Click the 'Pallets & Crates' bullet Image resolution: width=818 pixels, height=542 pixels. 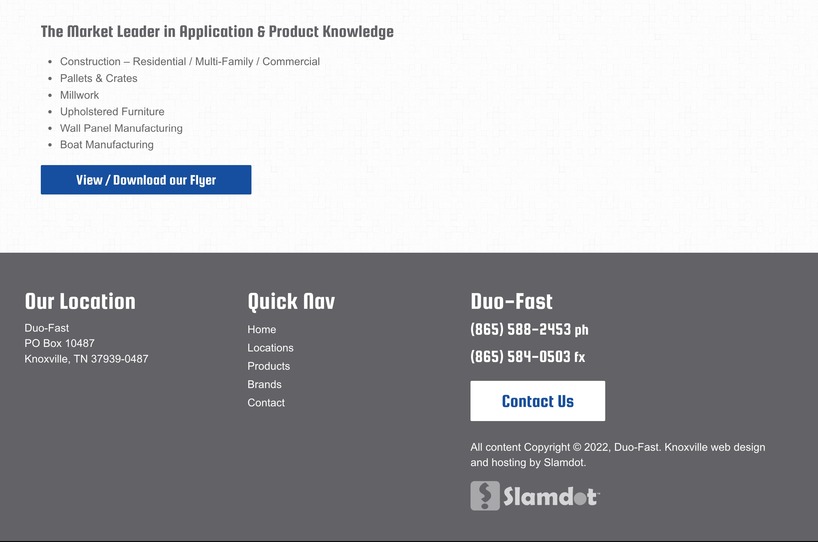[x=99, y=78]
